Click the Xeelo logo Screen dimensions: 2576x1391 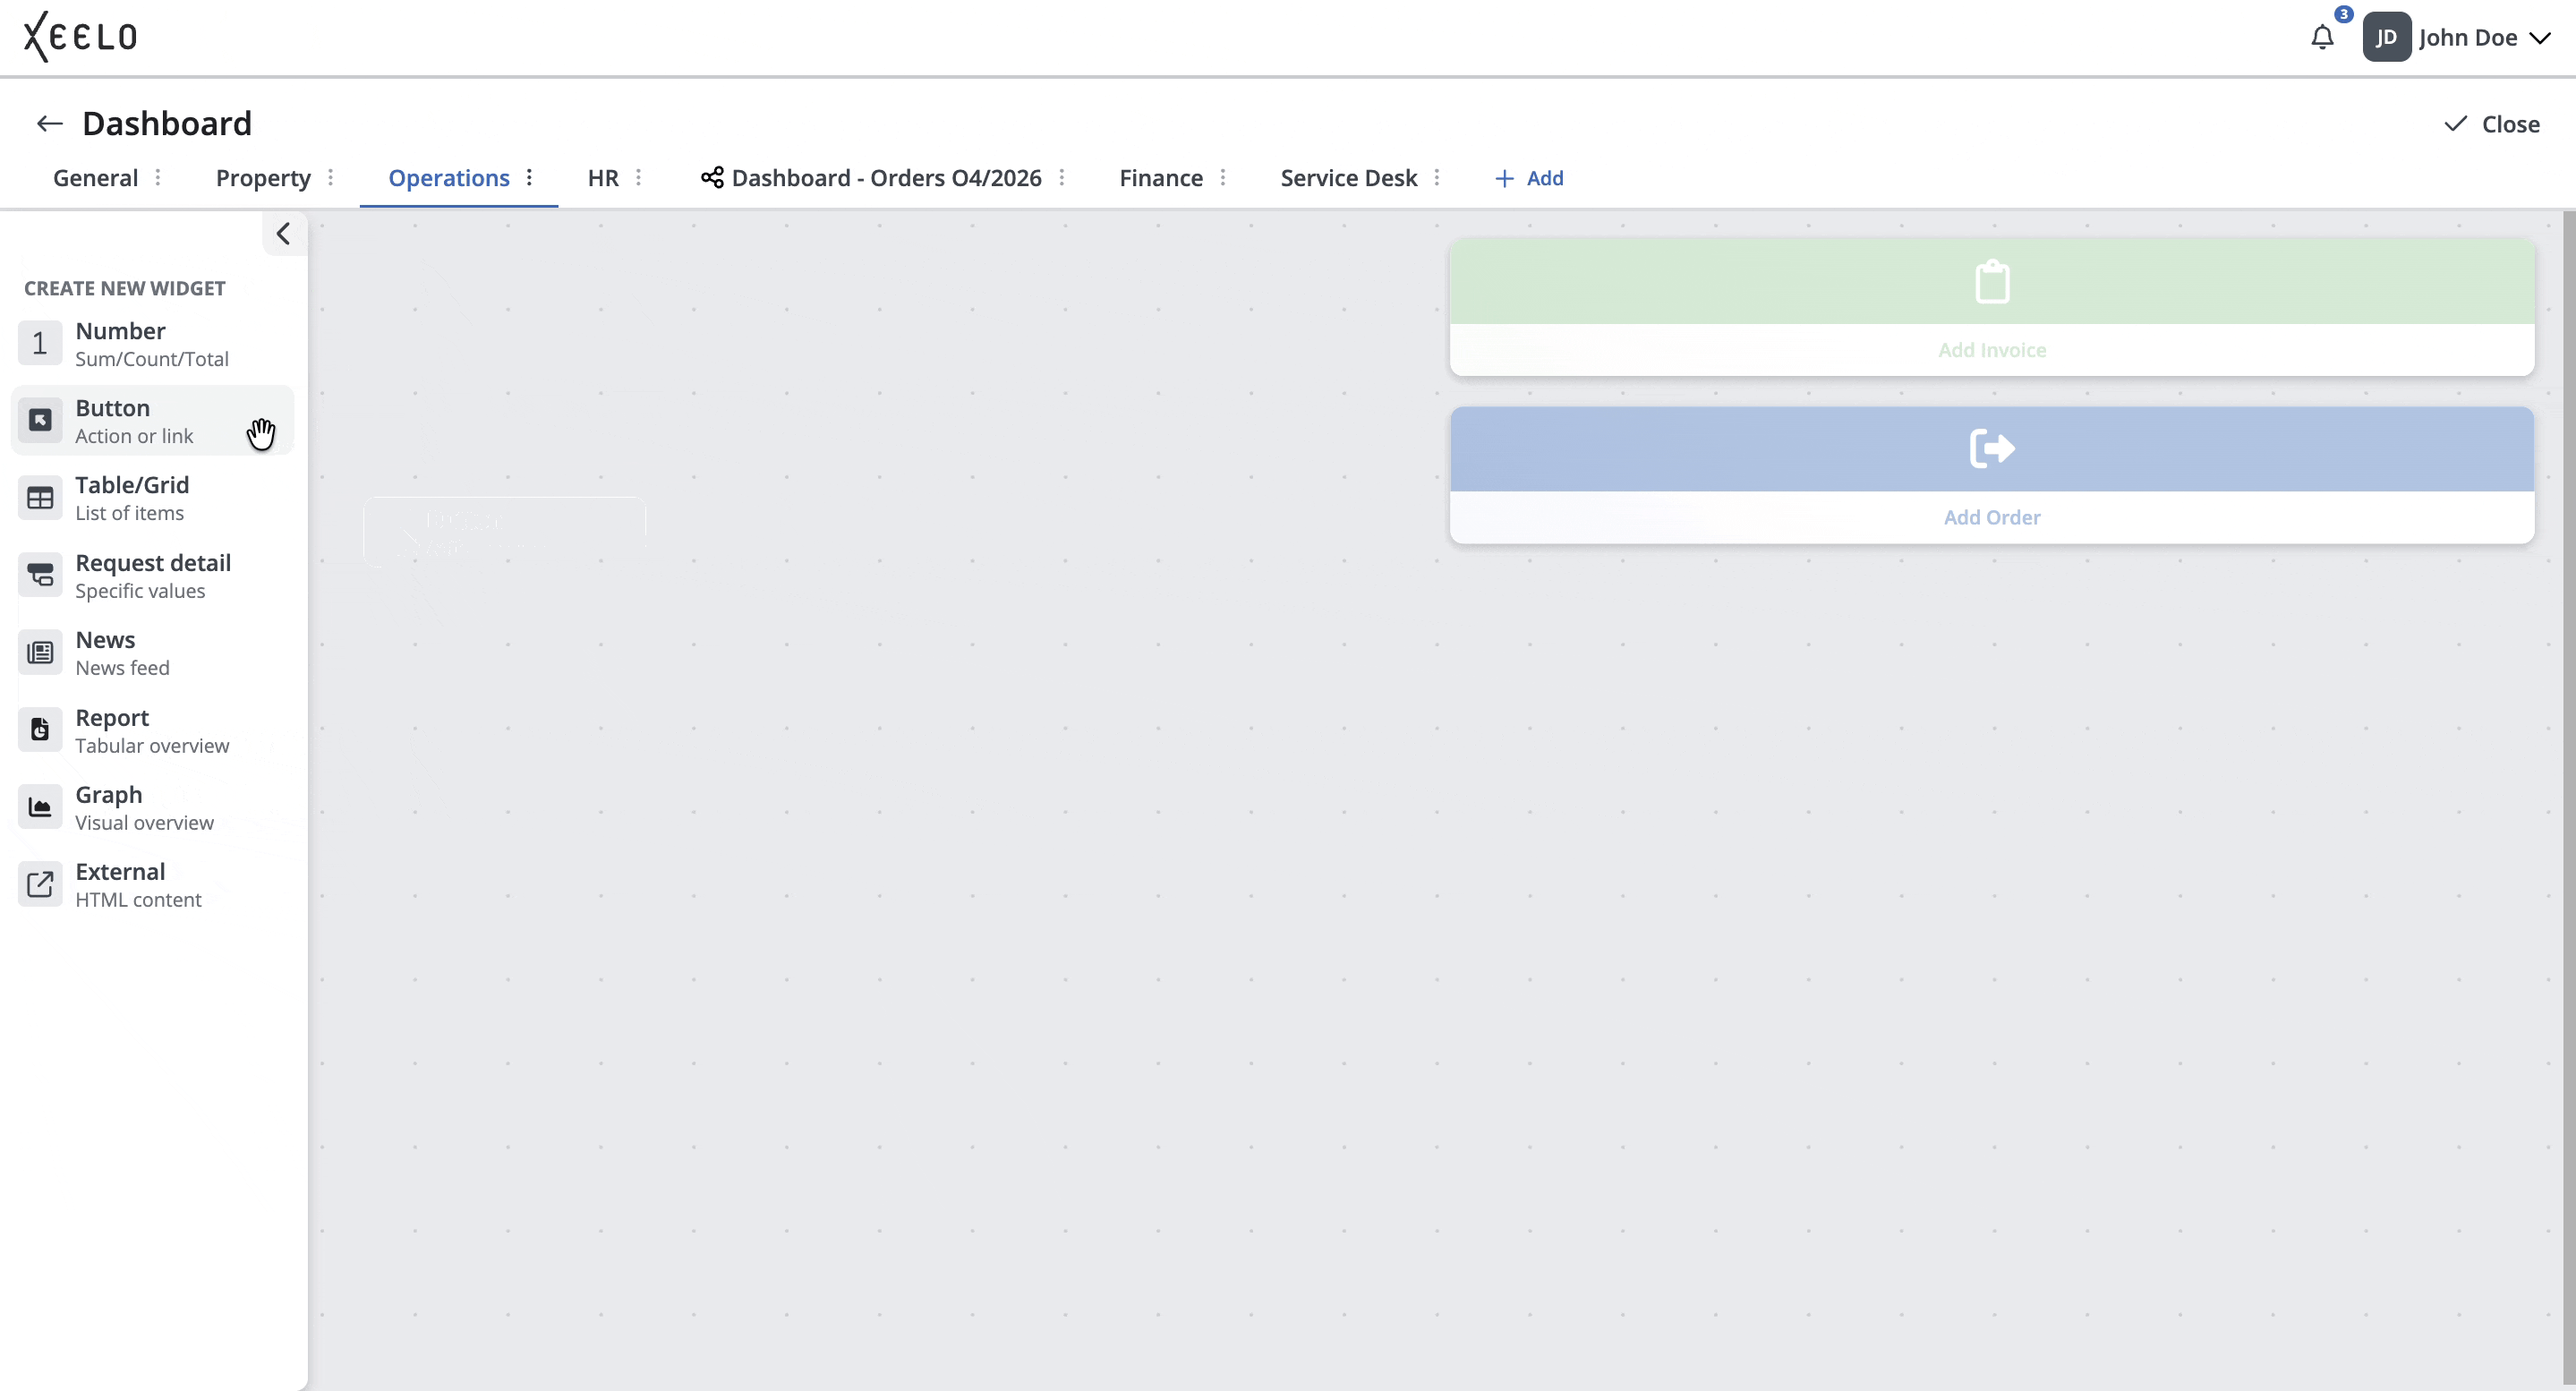point(80,37)
